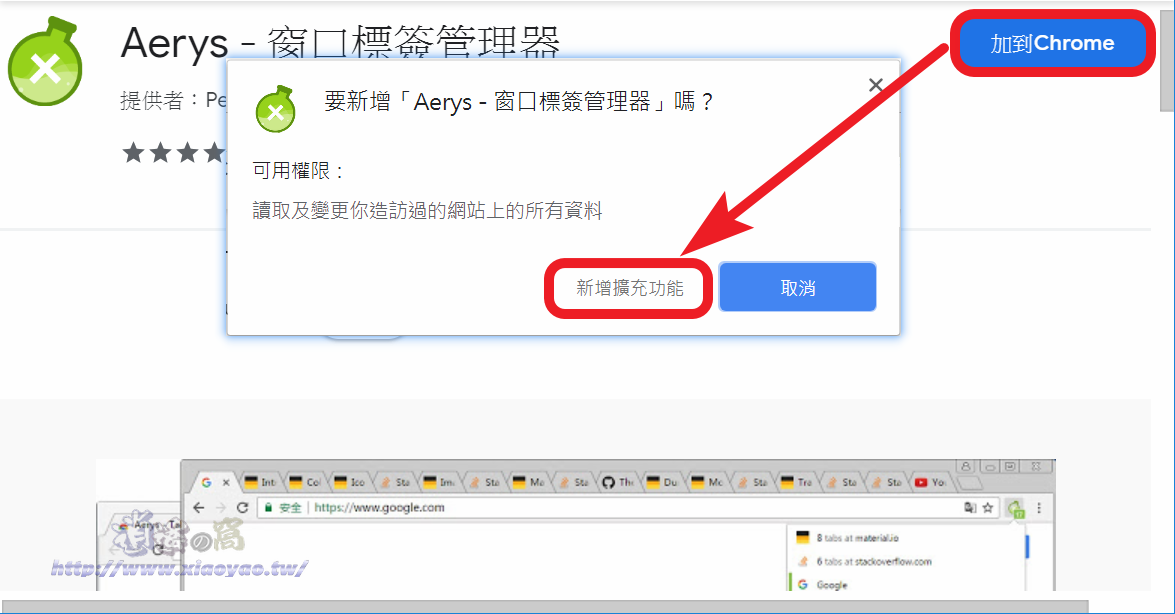
Task: Click the star rating under the title
Action: 174,153
